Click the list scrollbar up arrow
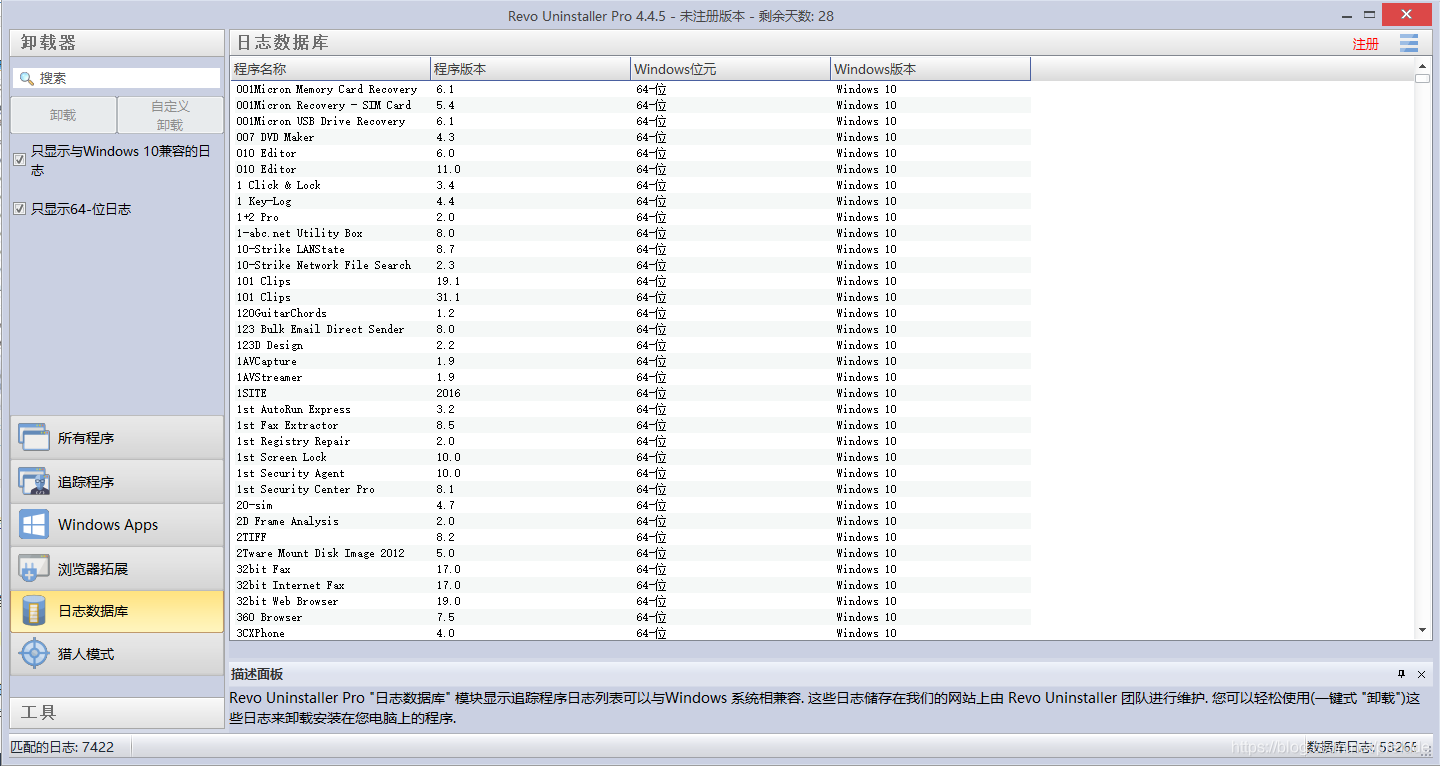 (x=1424, y=65)
